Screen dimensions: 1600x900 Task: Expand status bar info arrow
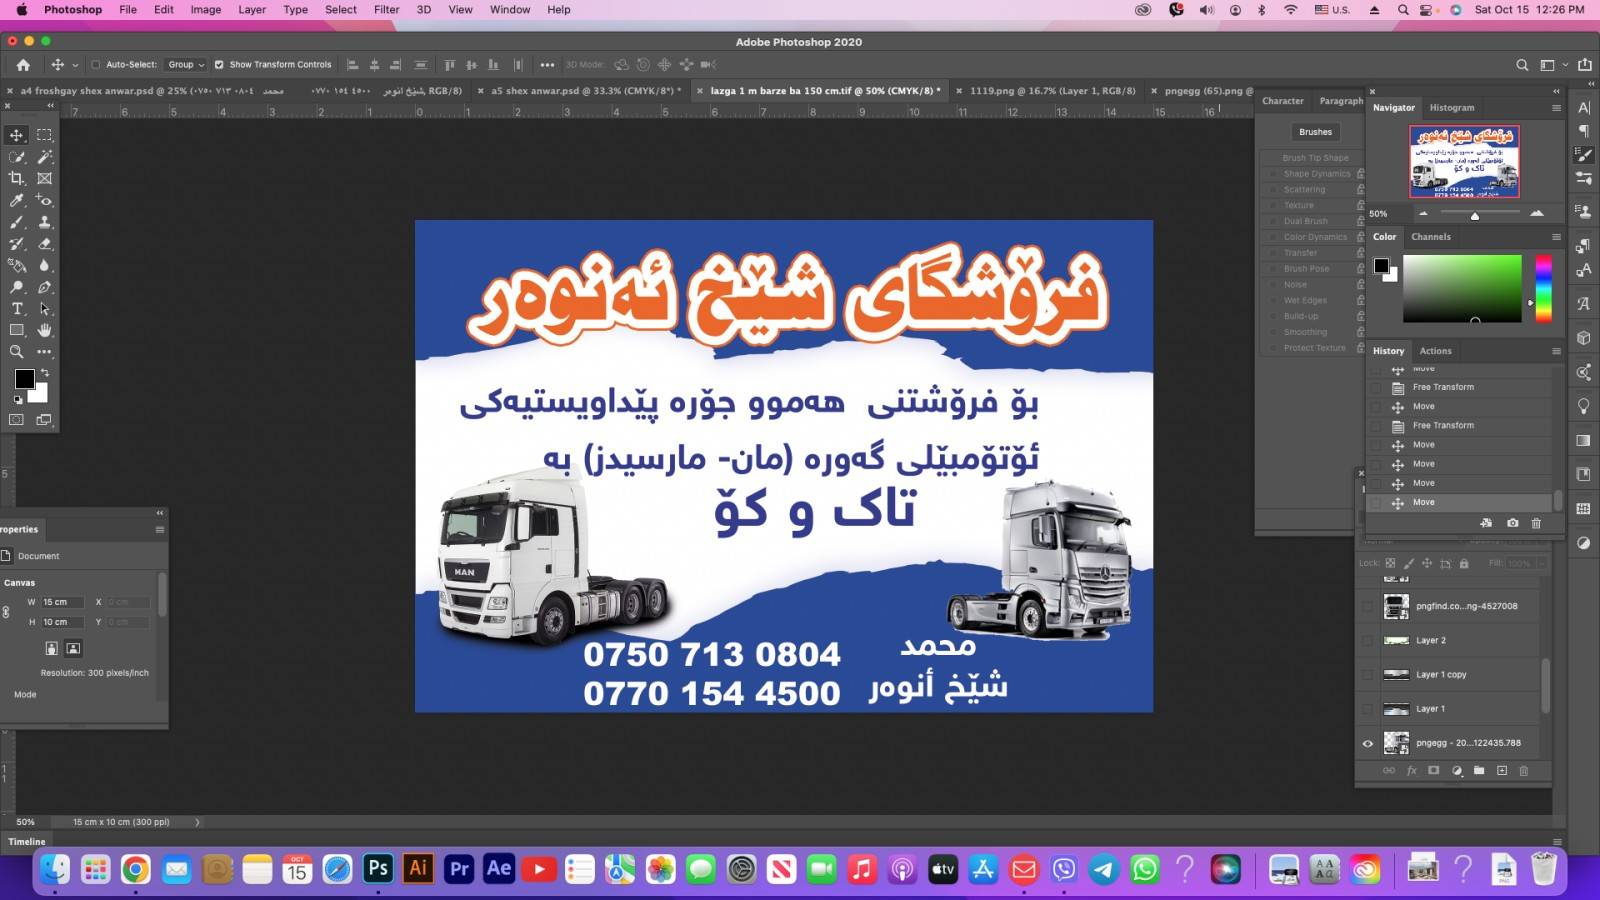pyautogui.click(x=197, y=822)
